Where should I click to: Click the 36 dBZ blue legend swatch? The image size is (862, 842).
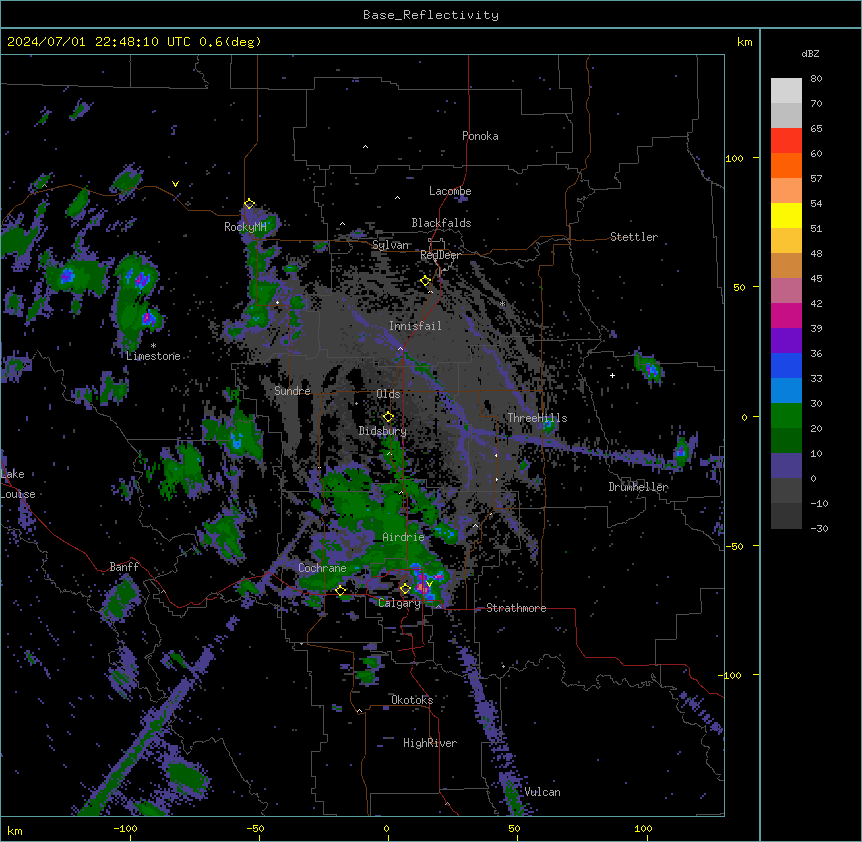tap(786, 365)
